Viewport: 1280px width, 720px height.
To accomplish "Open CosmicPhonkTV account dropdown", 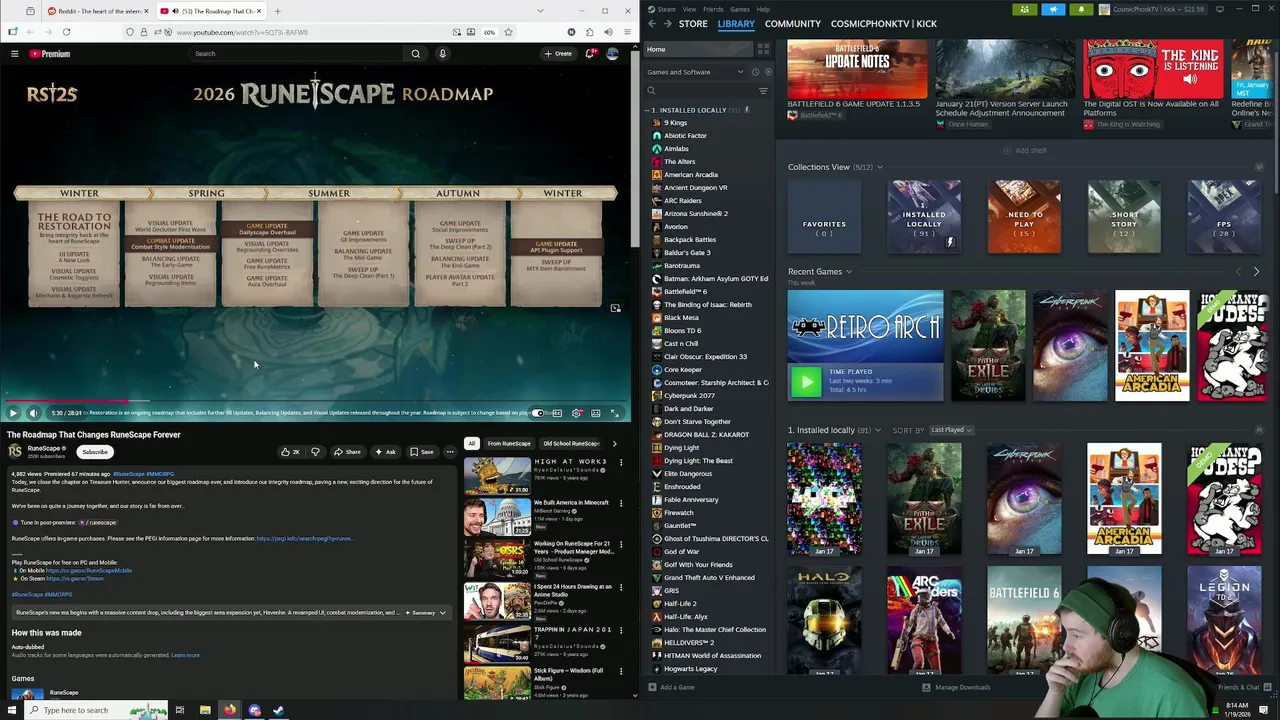I will [1152, 9].
